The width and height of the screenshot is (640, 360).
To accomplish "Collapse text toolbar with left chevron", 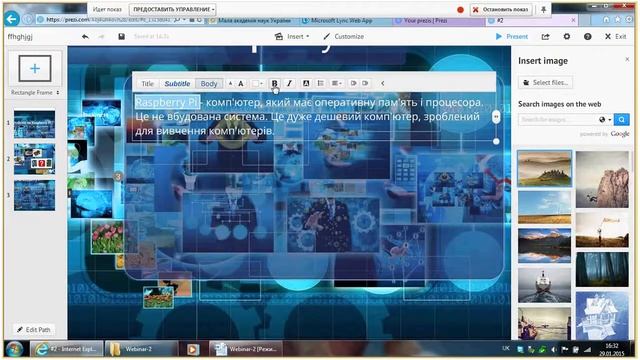I will click(x=382, y=83).
